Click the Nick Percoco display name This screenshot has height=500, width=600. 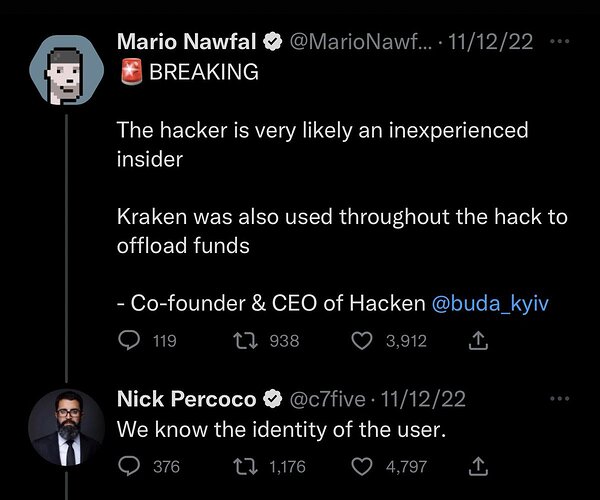(186, 399)
